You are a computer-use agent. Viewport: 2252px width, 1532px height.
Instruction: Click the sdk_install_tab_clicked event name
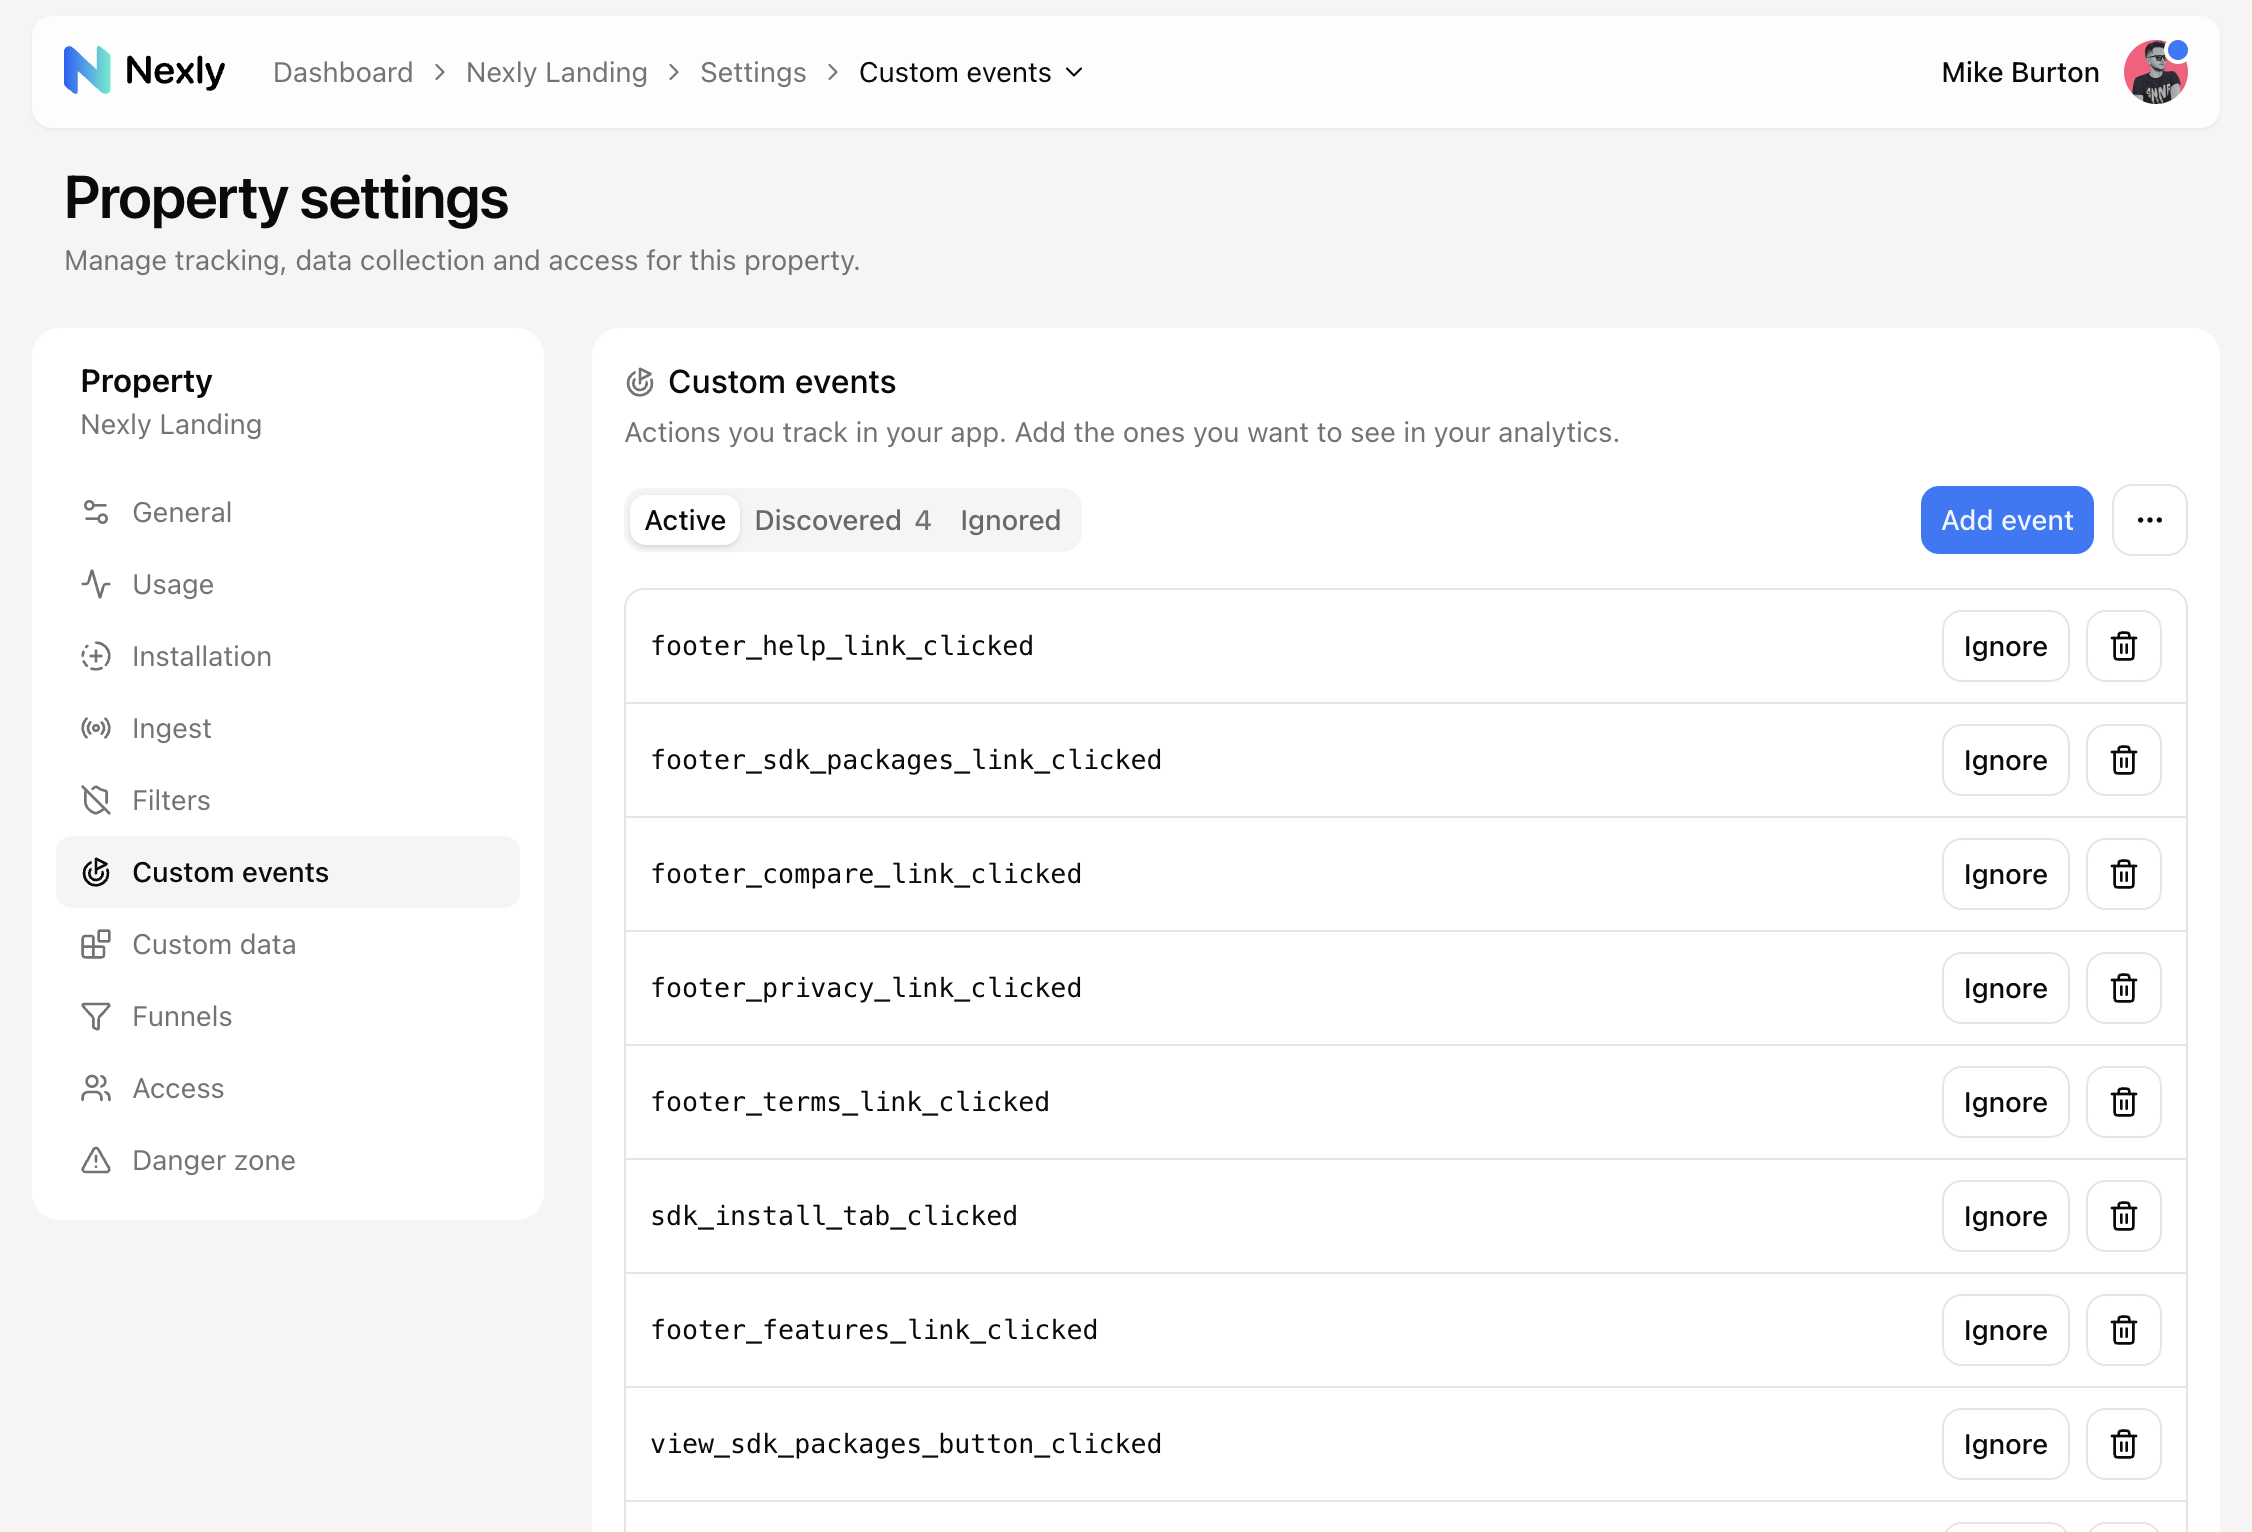[x=834, y=1216]
